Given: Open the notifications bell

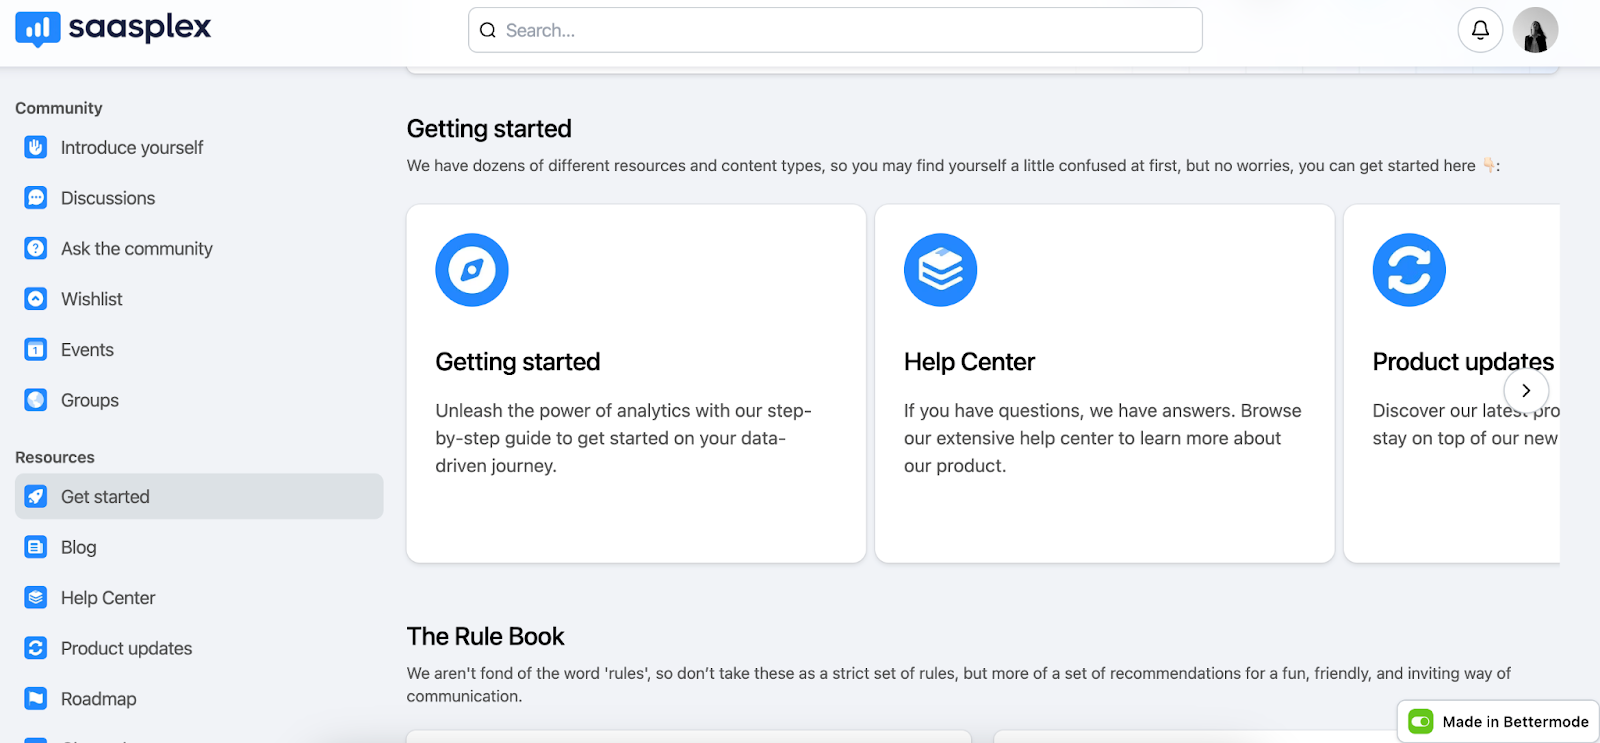Looking at the screenshot, I should 1480,30.
